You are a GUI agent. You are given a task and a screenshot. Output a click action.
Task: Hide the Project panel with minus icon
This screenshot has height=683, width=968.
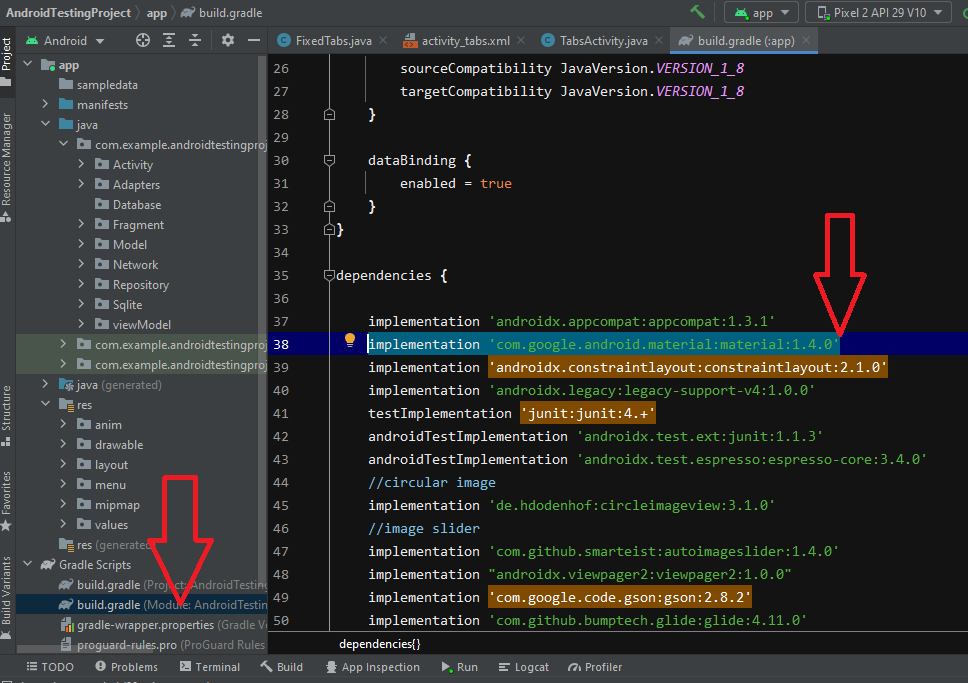[x=254, y=41]
